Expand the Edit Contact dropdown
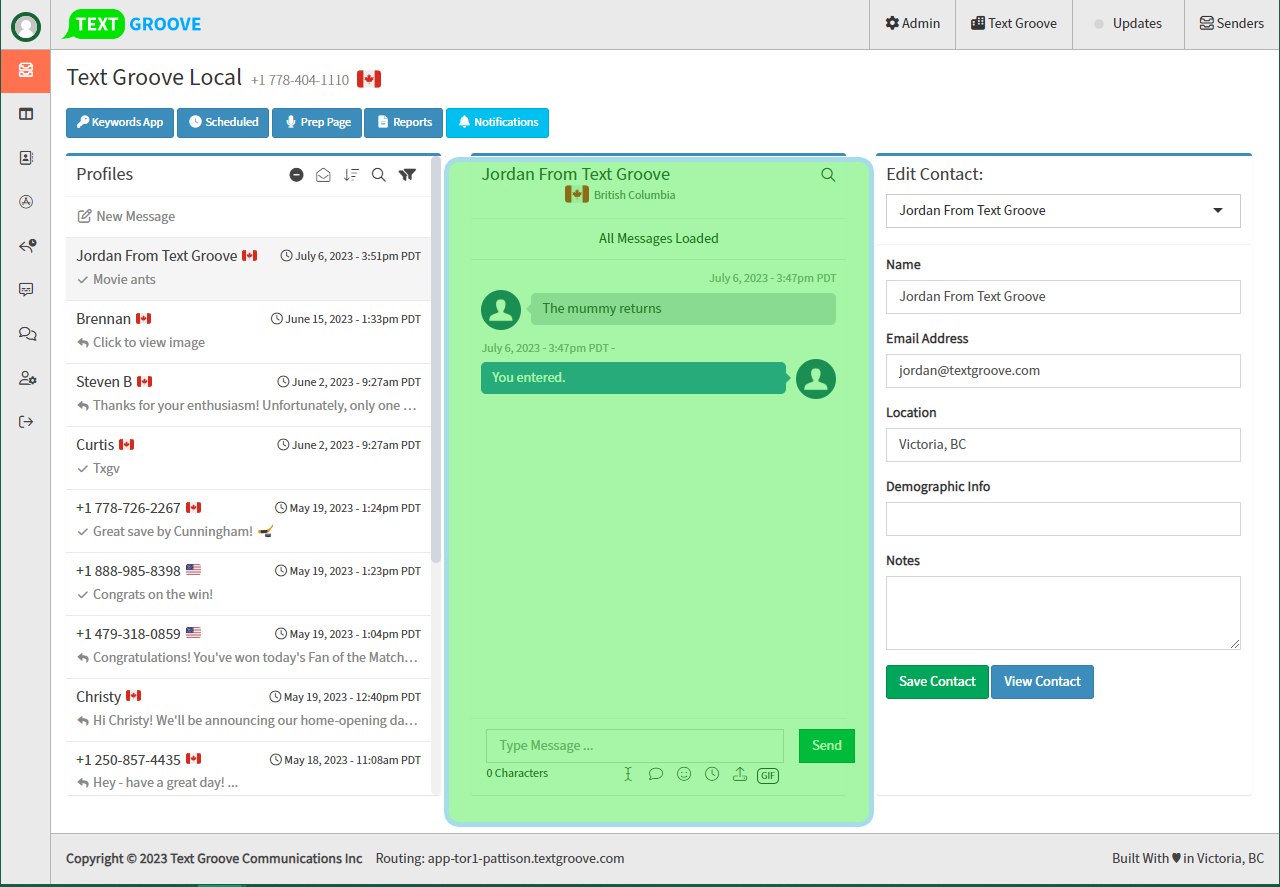1280x887 pixels. tap(1063, 211)
